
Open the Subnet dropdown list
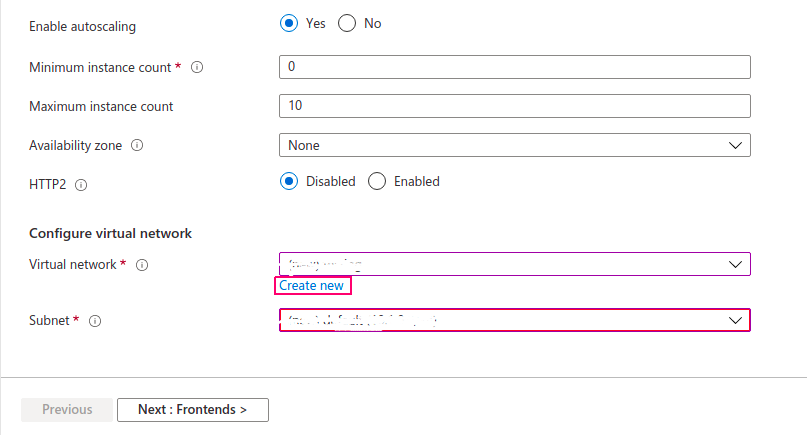[x=514, y=320]
